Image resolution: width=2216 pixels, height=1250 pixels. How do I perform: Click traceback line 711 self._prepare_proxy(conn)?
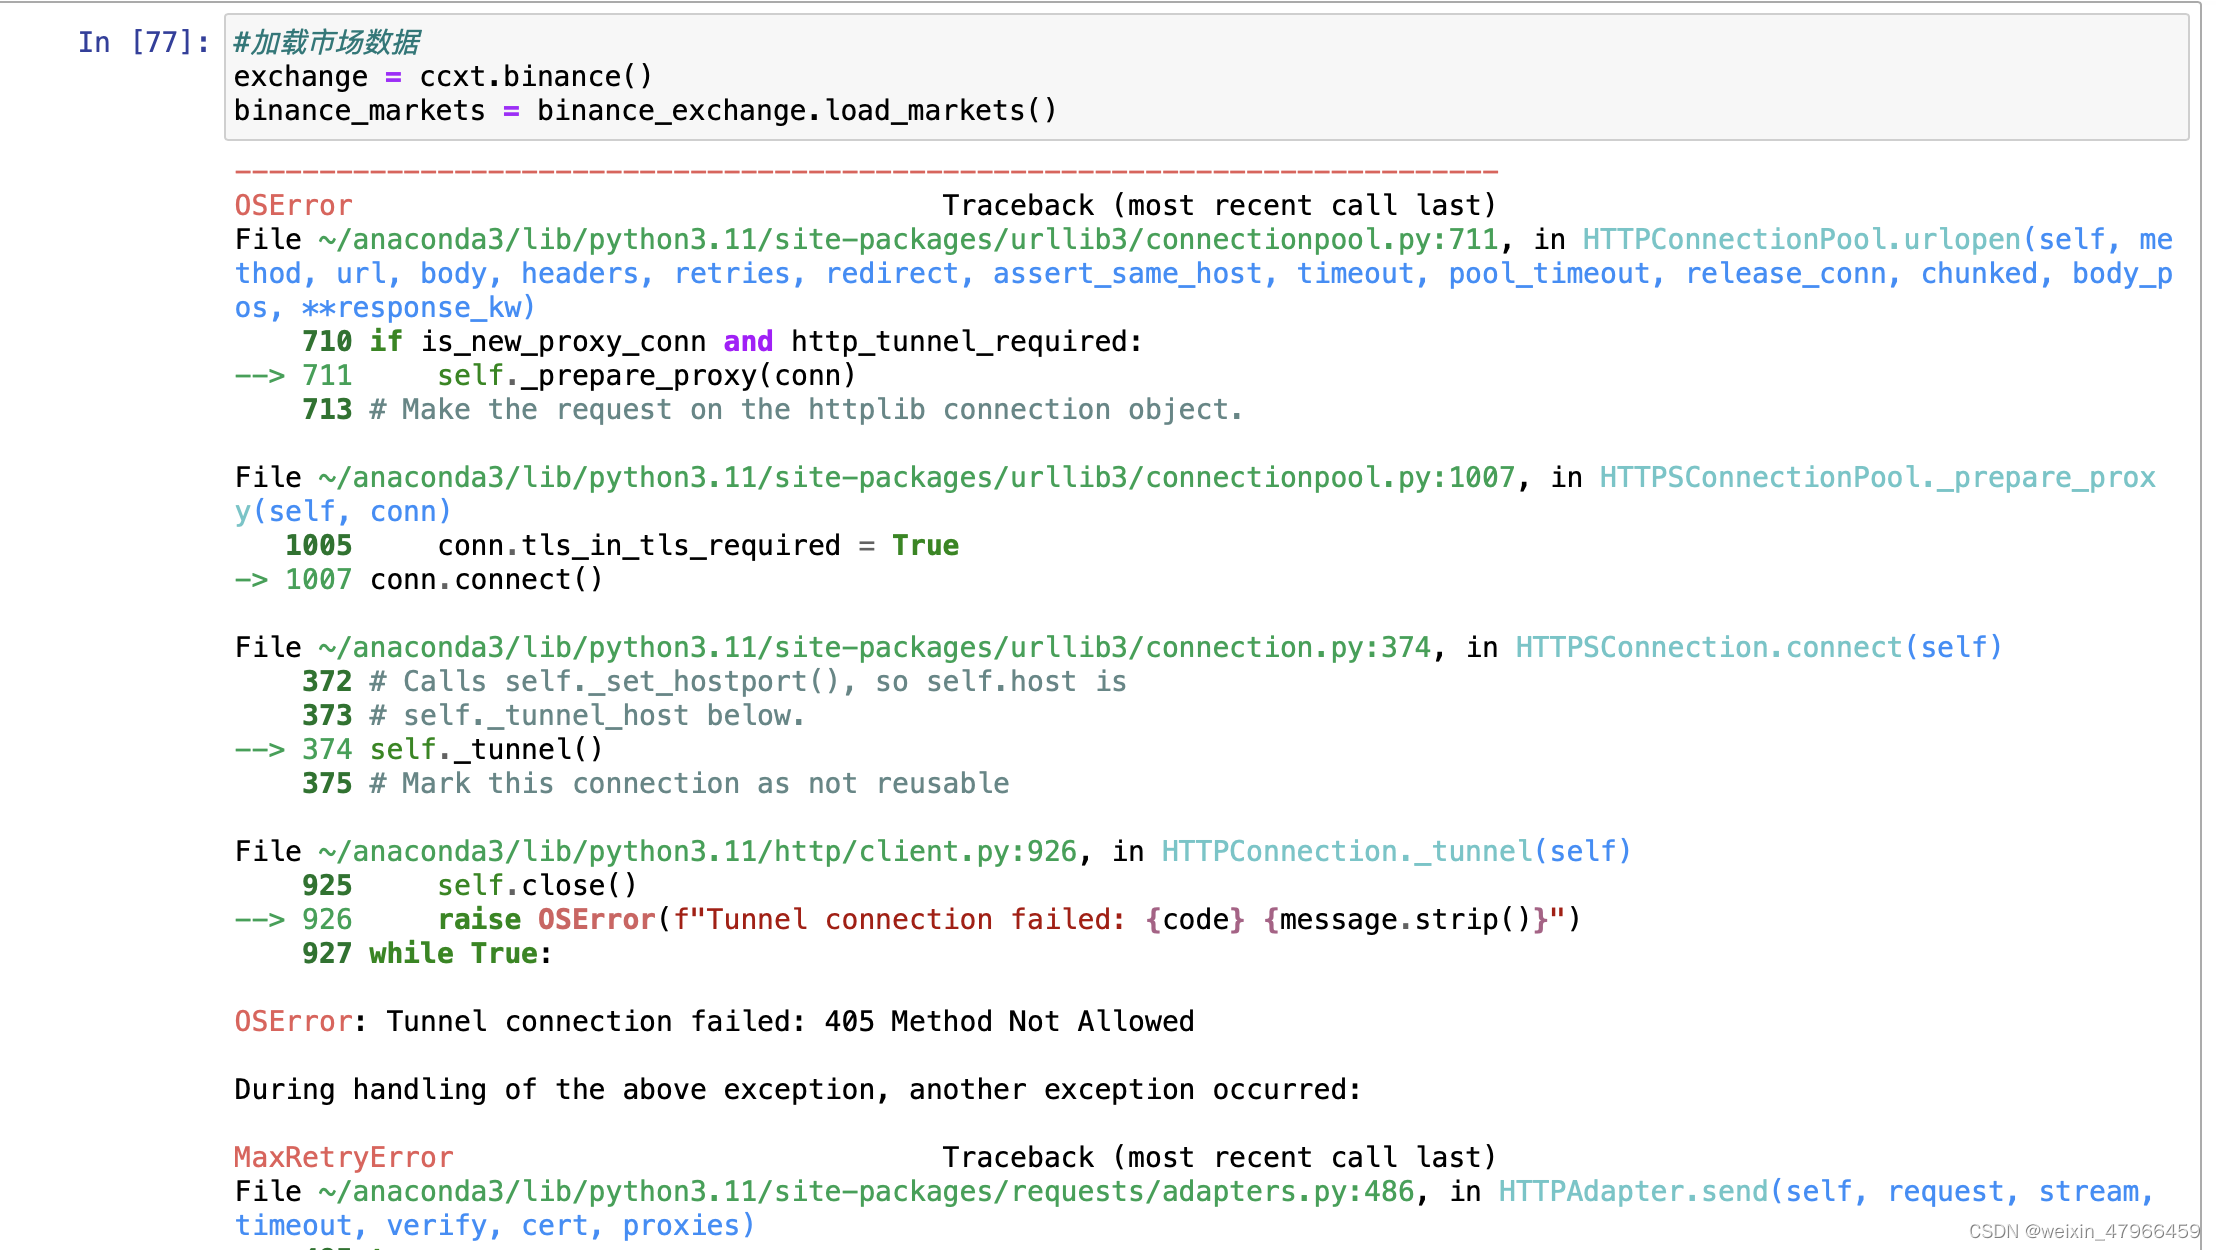click(x=646, y=376)
